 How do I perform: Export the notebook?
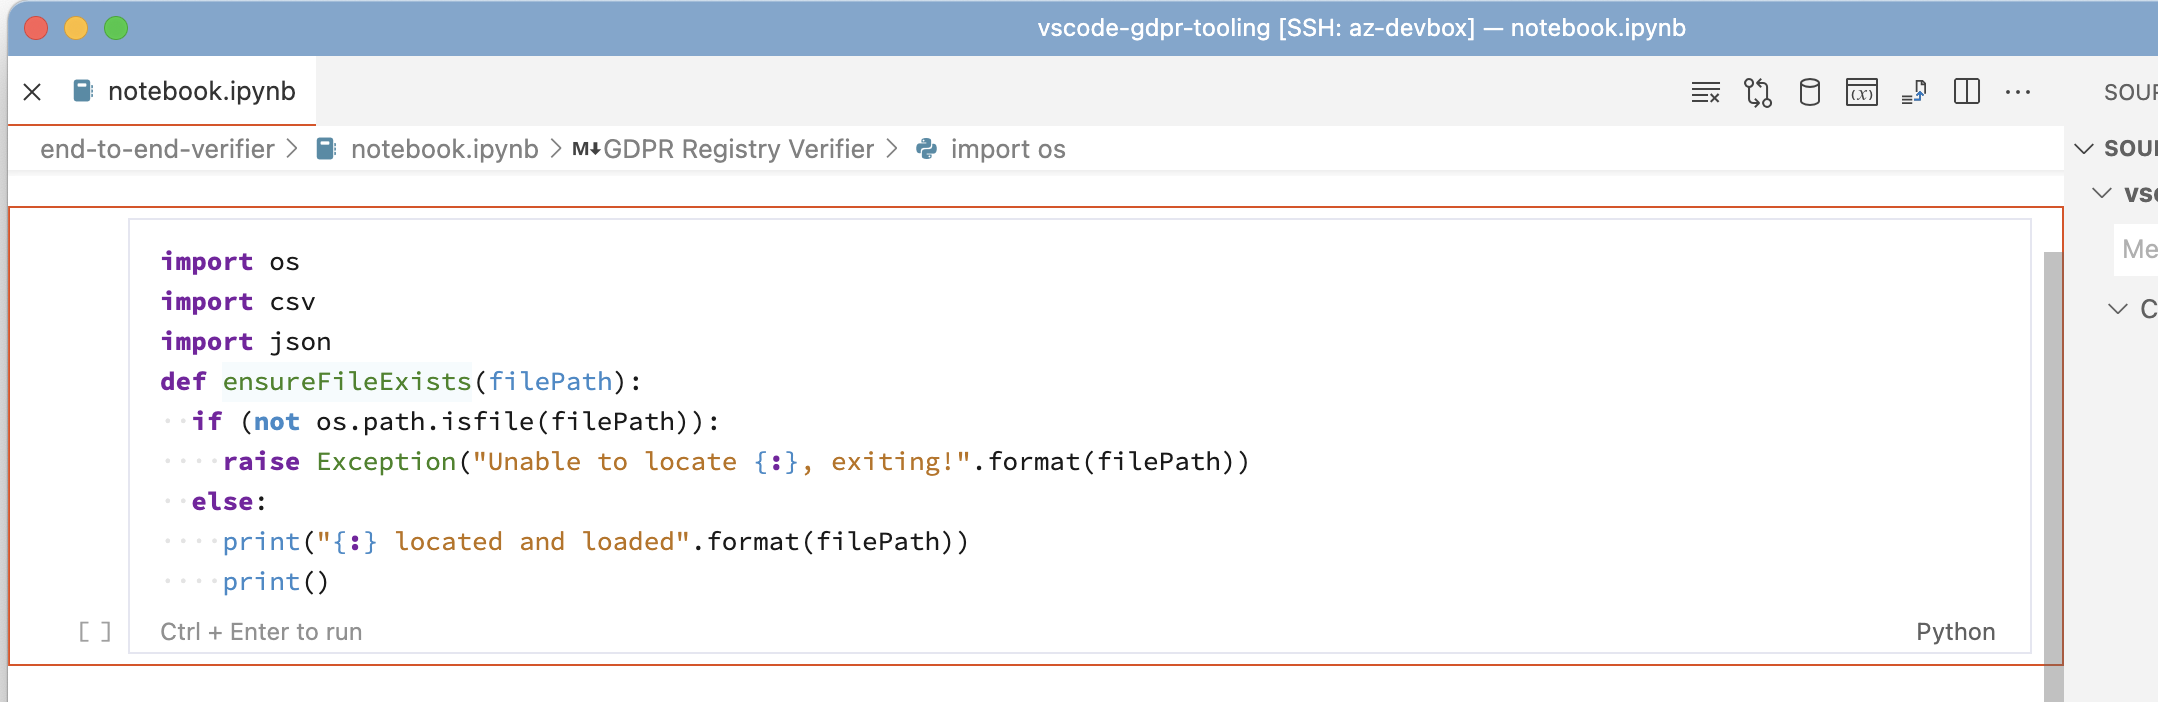coord(1915,92)
